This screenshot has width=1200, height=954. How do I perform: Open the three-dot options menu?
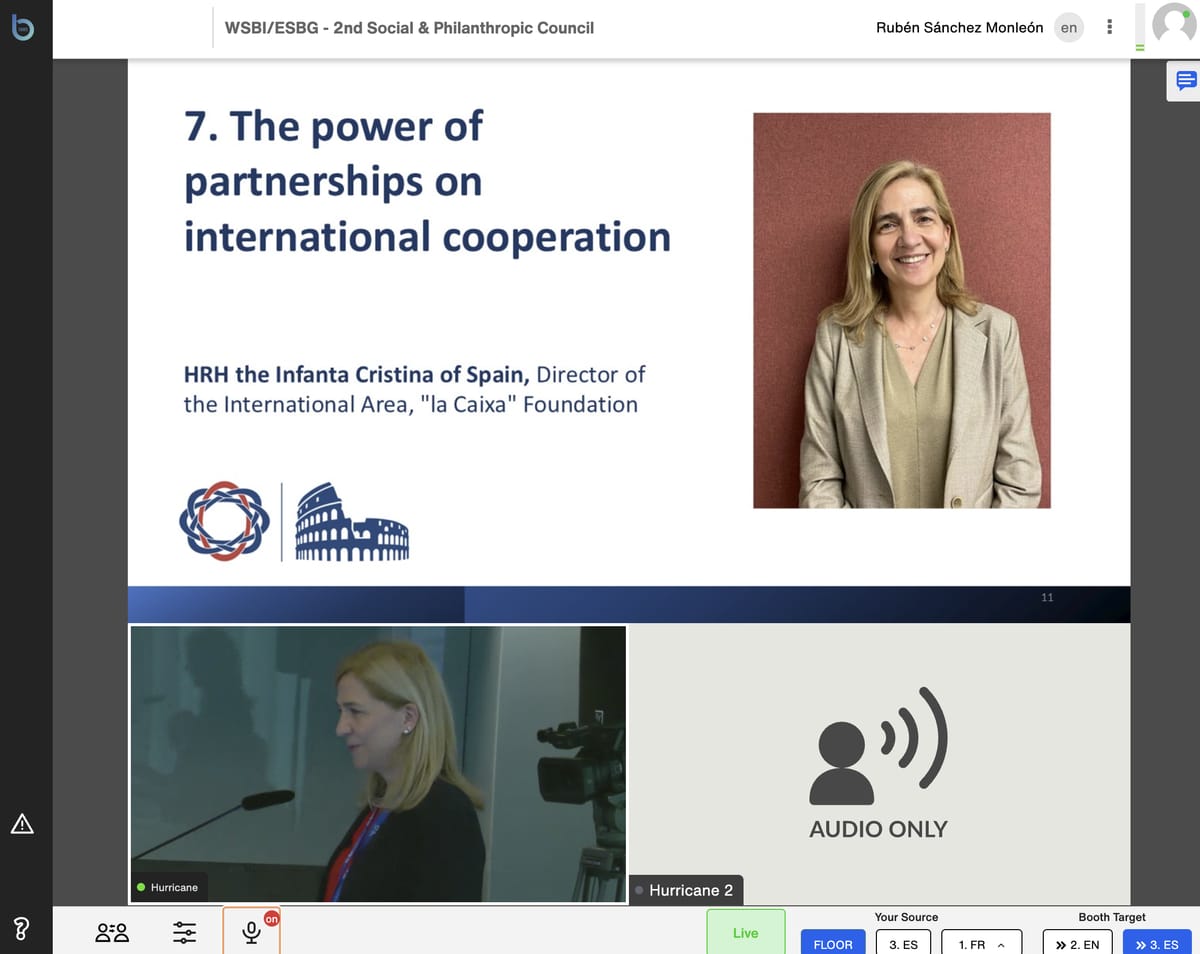coord(1109,28)
